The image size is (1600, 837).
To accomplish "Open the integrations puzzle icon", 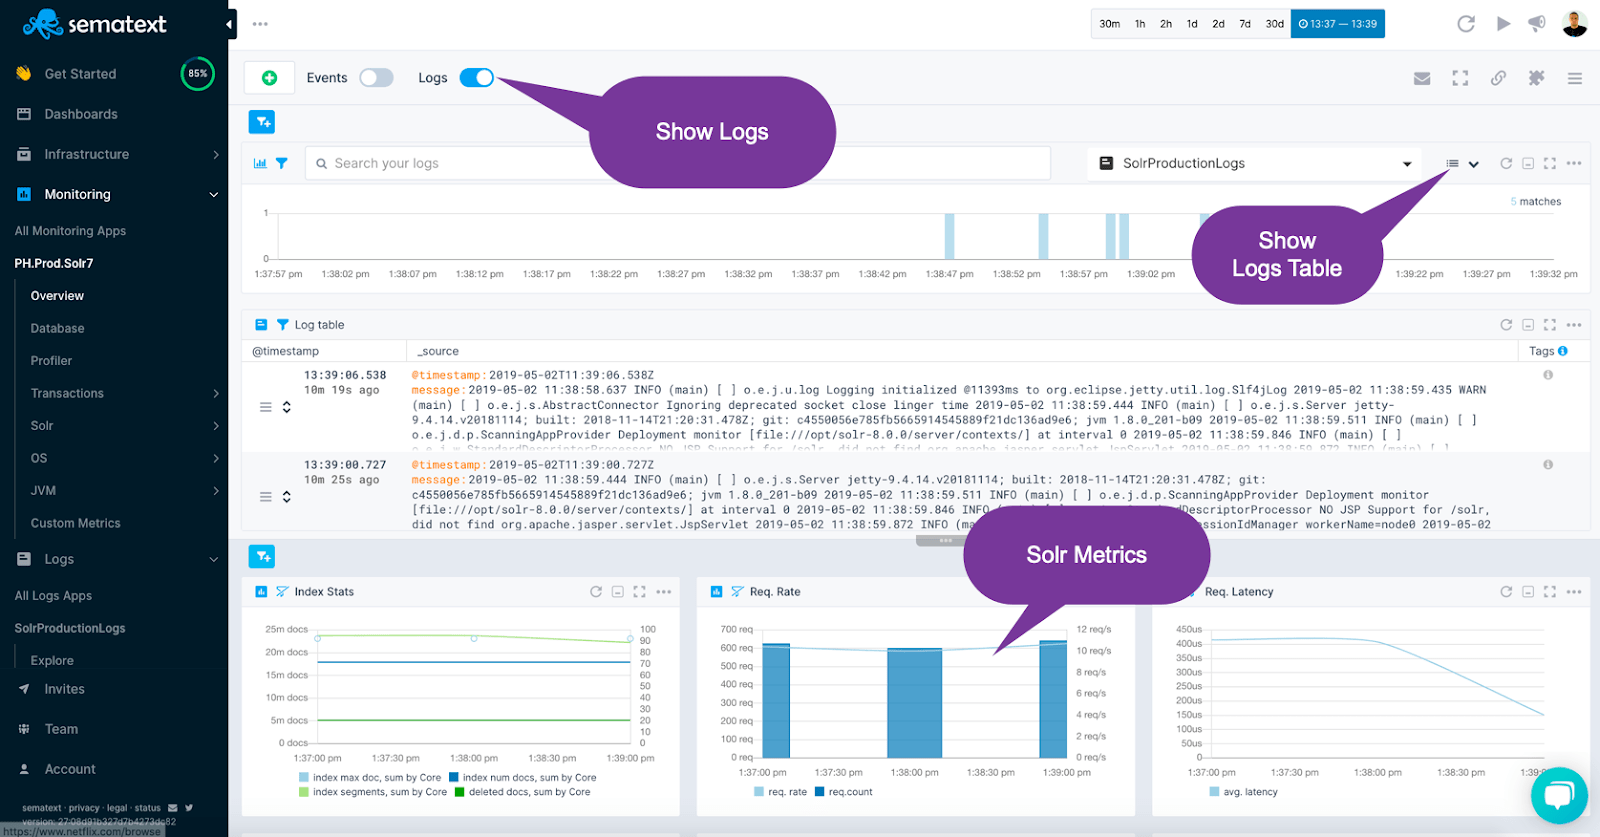I will coord(1537,78).
